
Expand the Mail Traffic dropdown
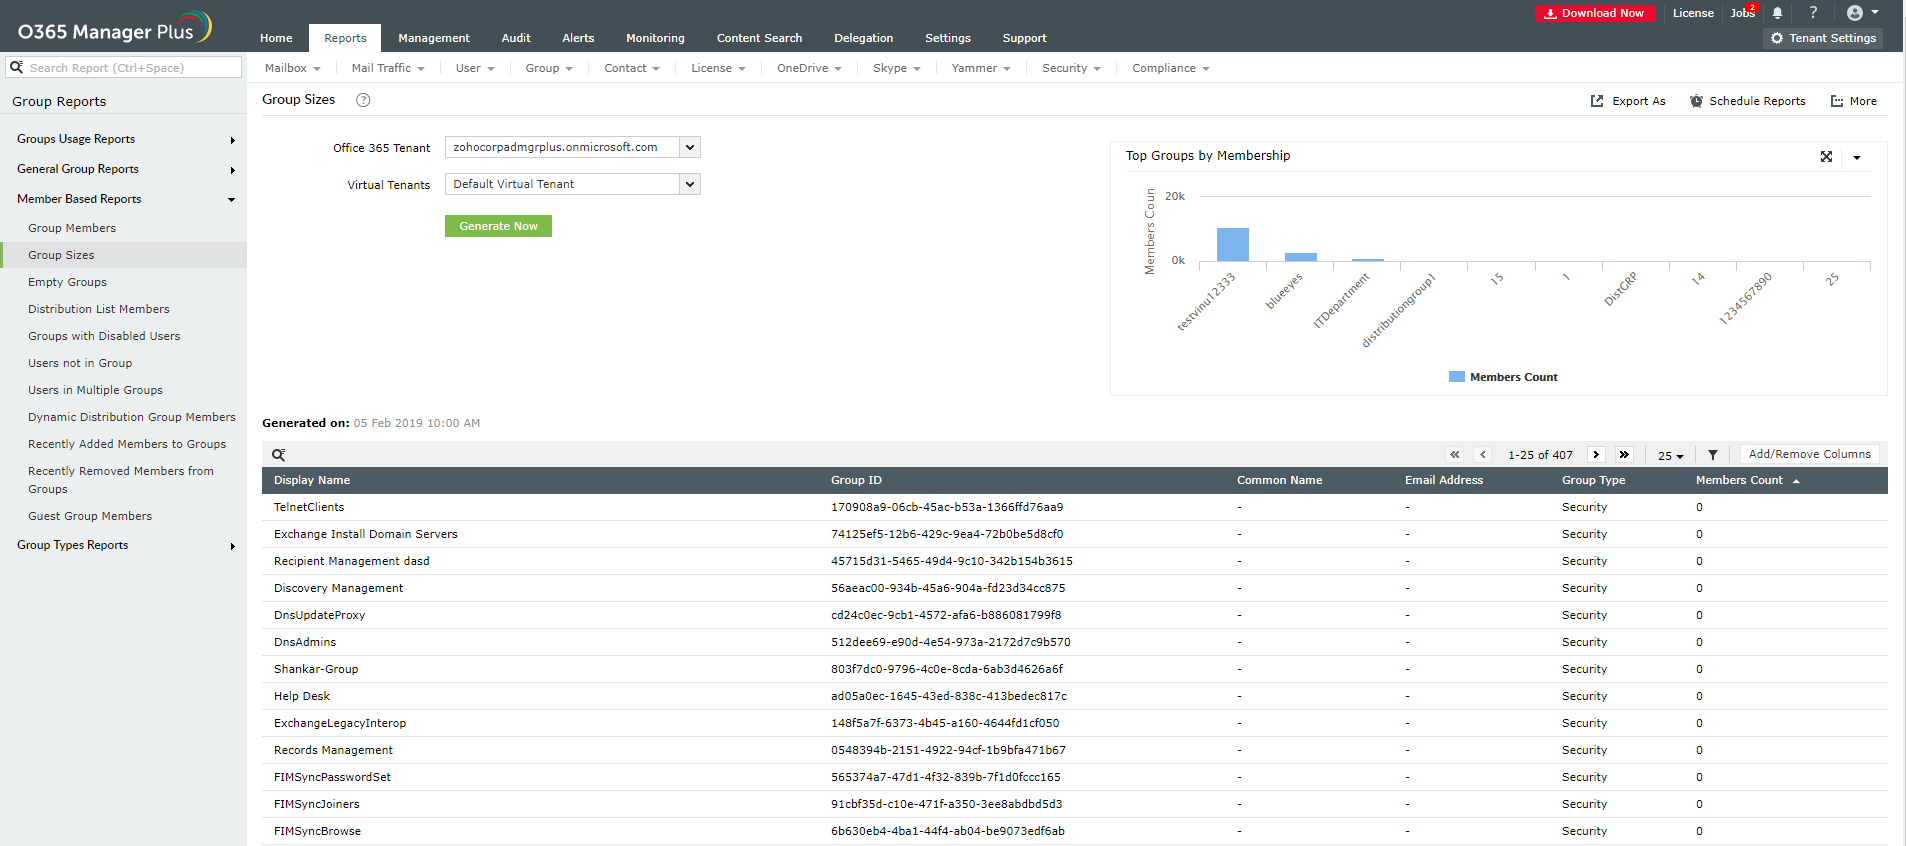click(388, 68)
